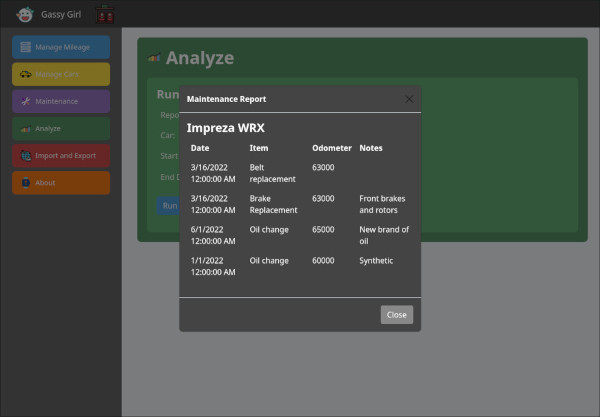This screenshot has height=417, width=600.
Task: Click the Maintenance Report dialog title
Action: pyautogui.click(x=227, y=99)
